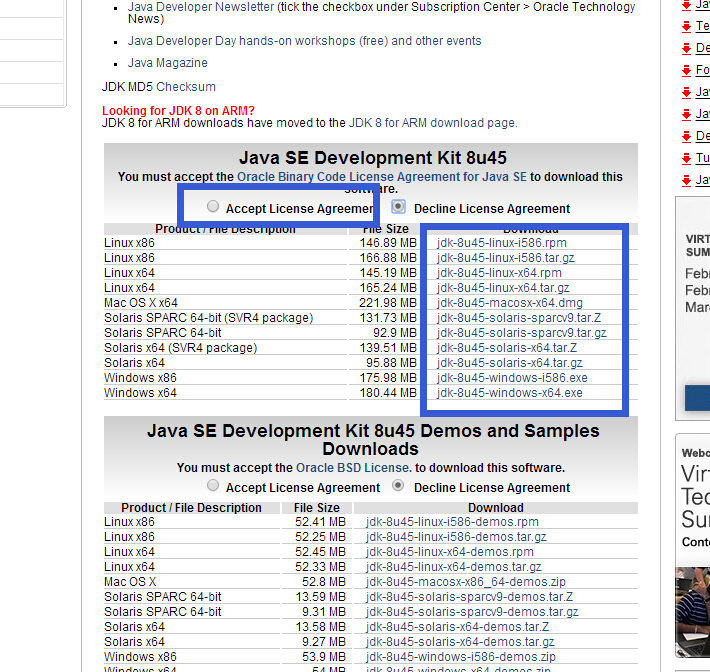
Task: Click the '166.88 MB' file size
Action: tap(388, 258)
